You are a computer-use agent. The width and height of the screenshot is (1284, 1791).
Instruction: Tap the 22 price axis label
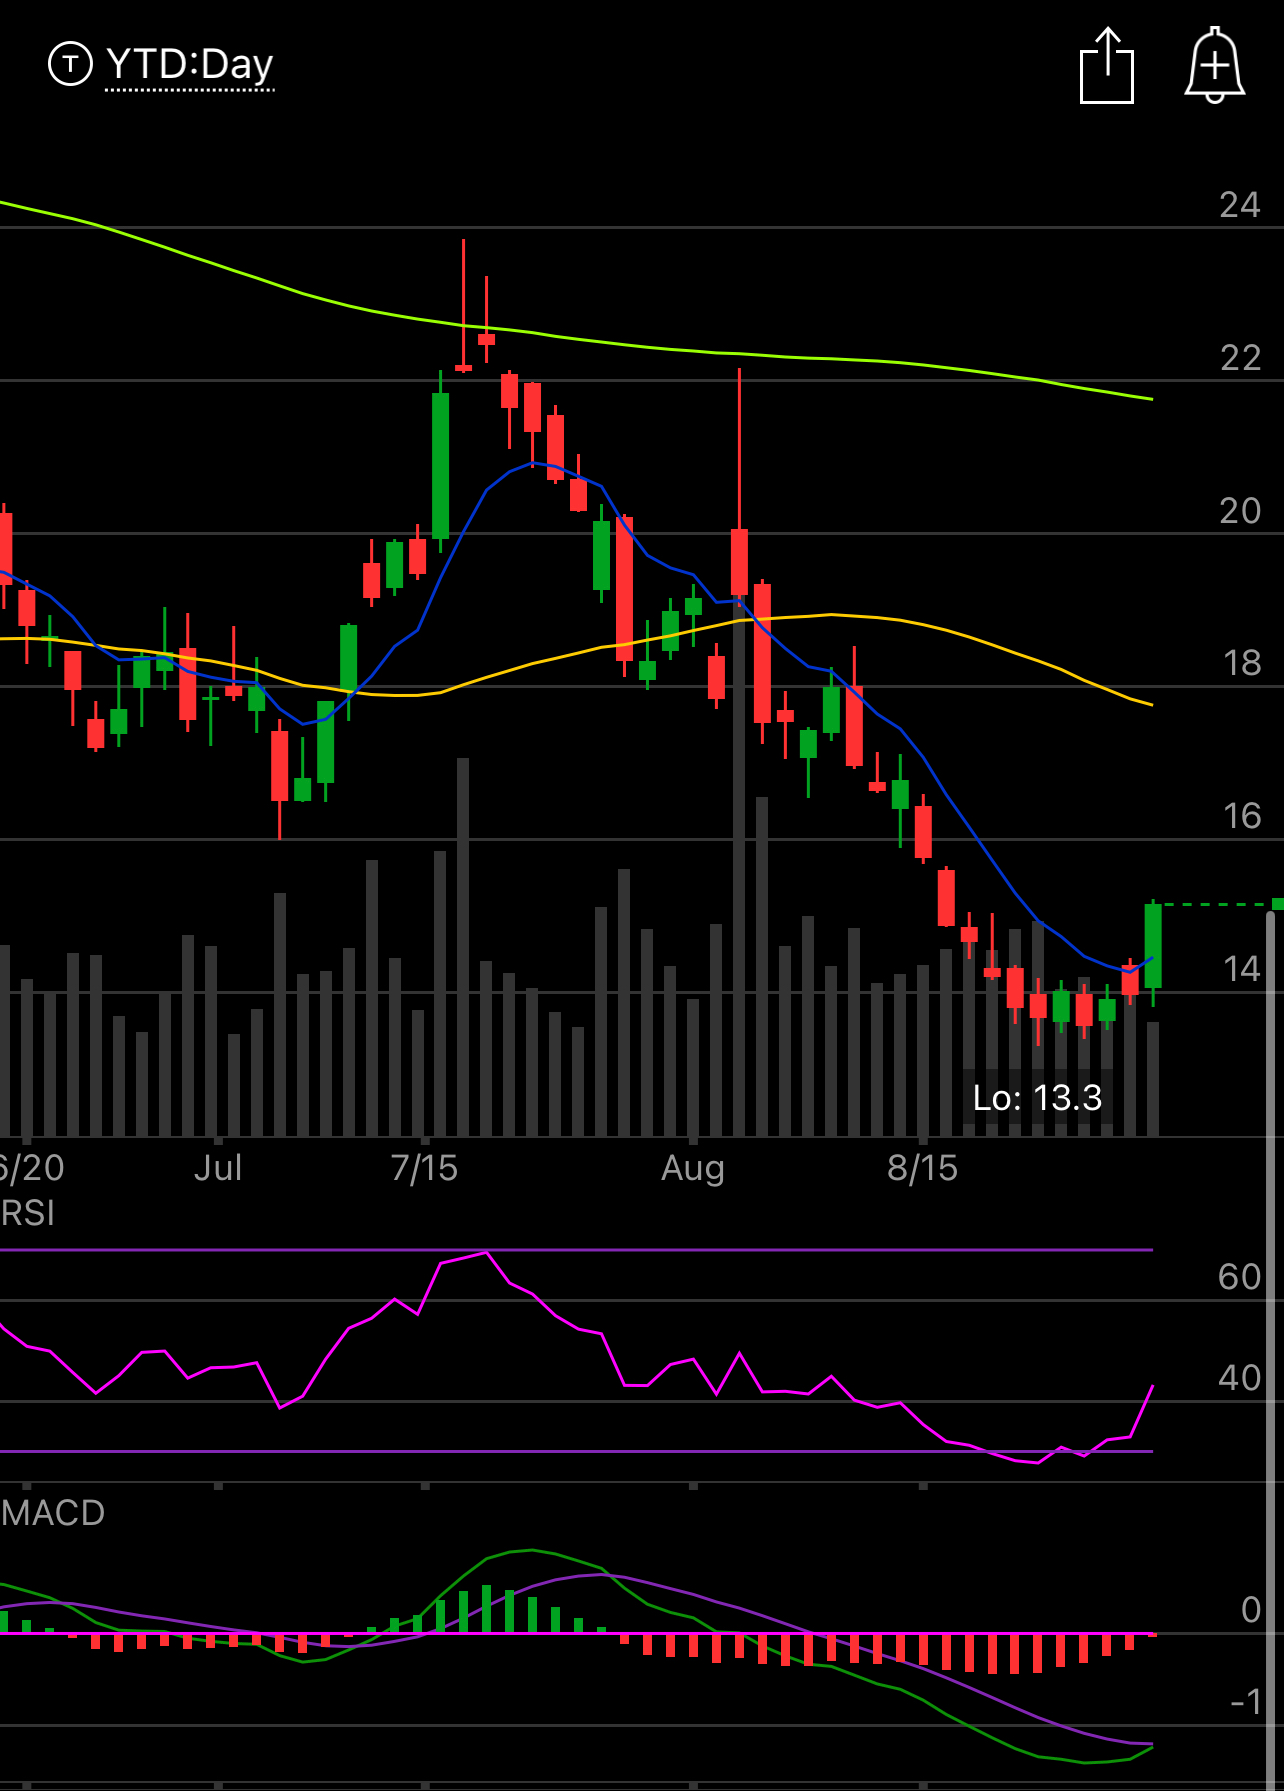pos(1240,358)
